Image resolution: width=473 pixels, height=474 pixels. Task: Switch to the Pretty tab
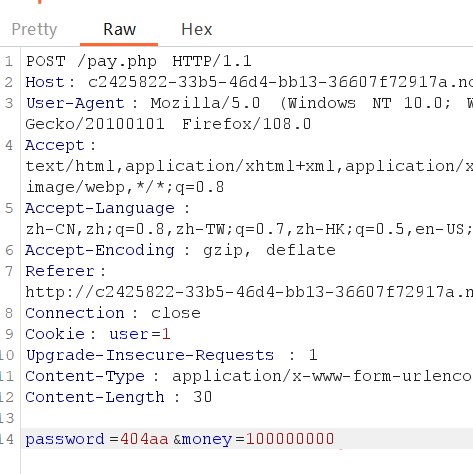click(34, 29)
